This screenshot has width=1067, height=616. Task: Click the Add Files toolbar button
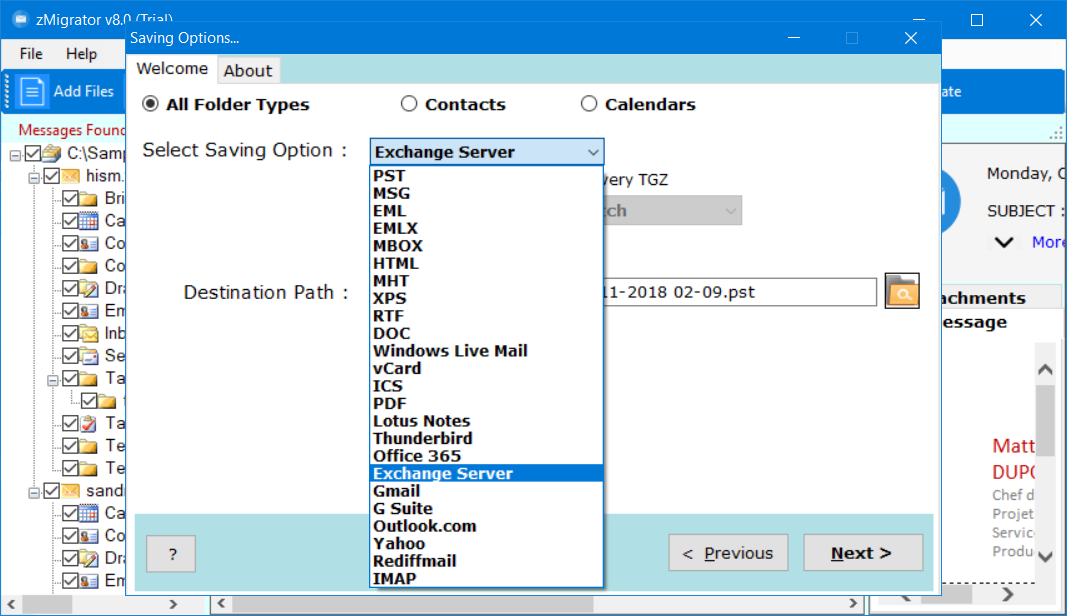[67, 91]
